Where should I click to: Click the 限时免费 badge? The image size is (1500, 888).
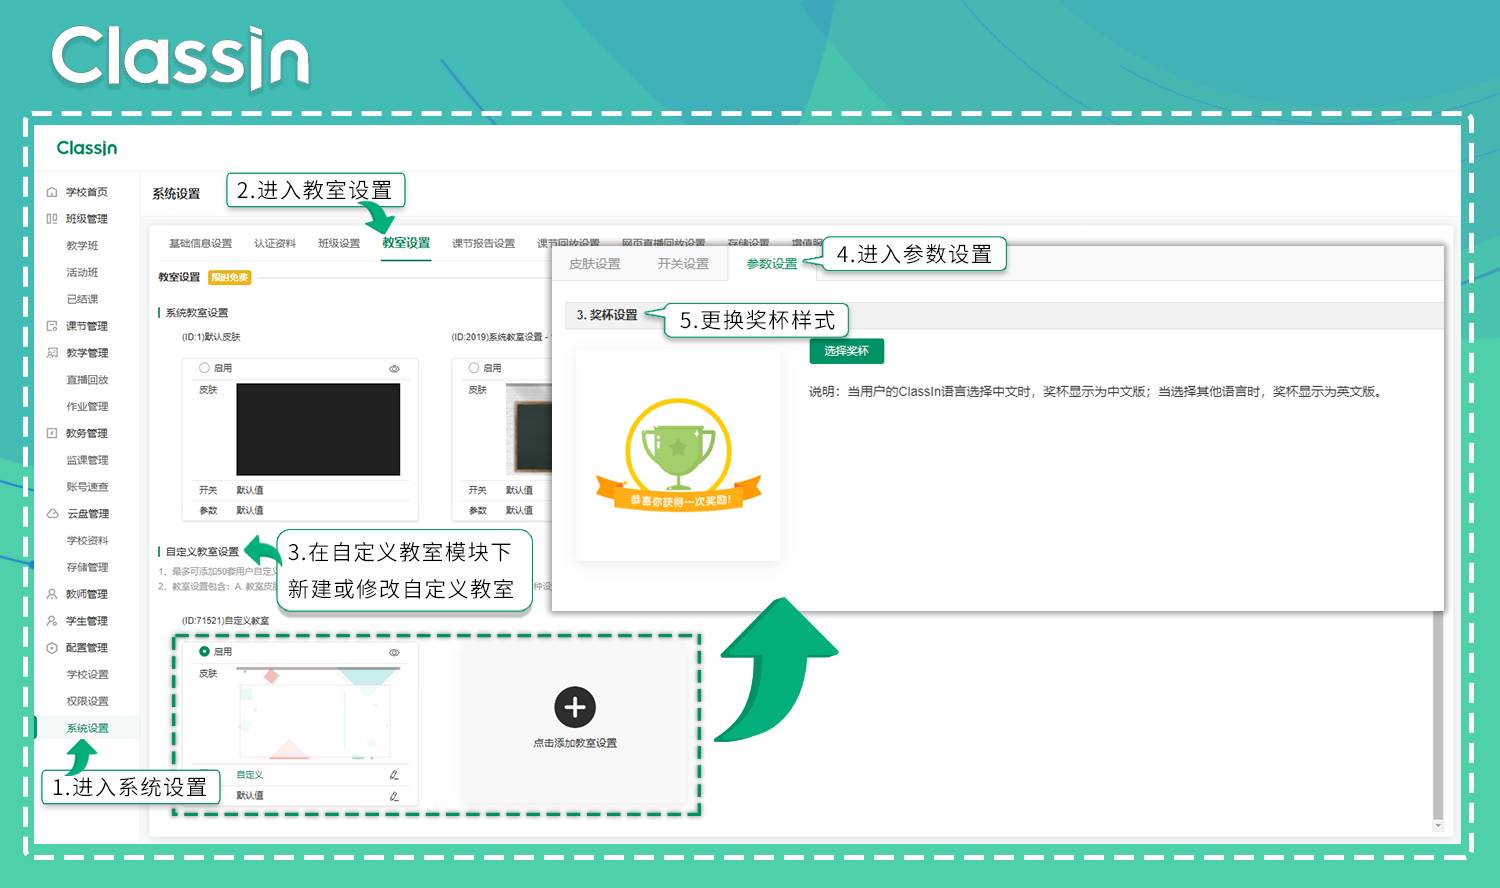tap(230, 278)
